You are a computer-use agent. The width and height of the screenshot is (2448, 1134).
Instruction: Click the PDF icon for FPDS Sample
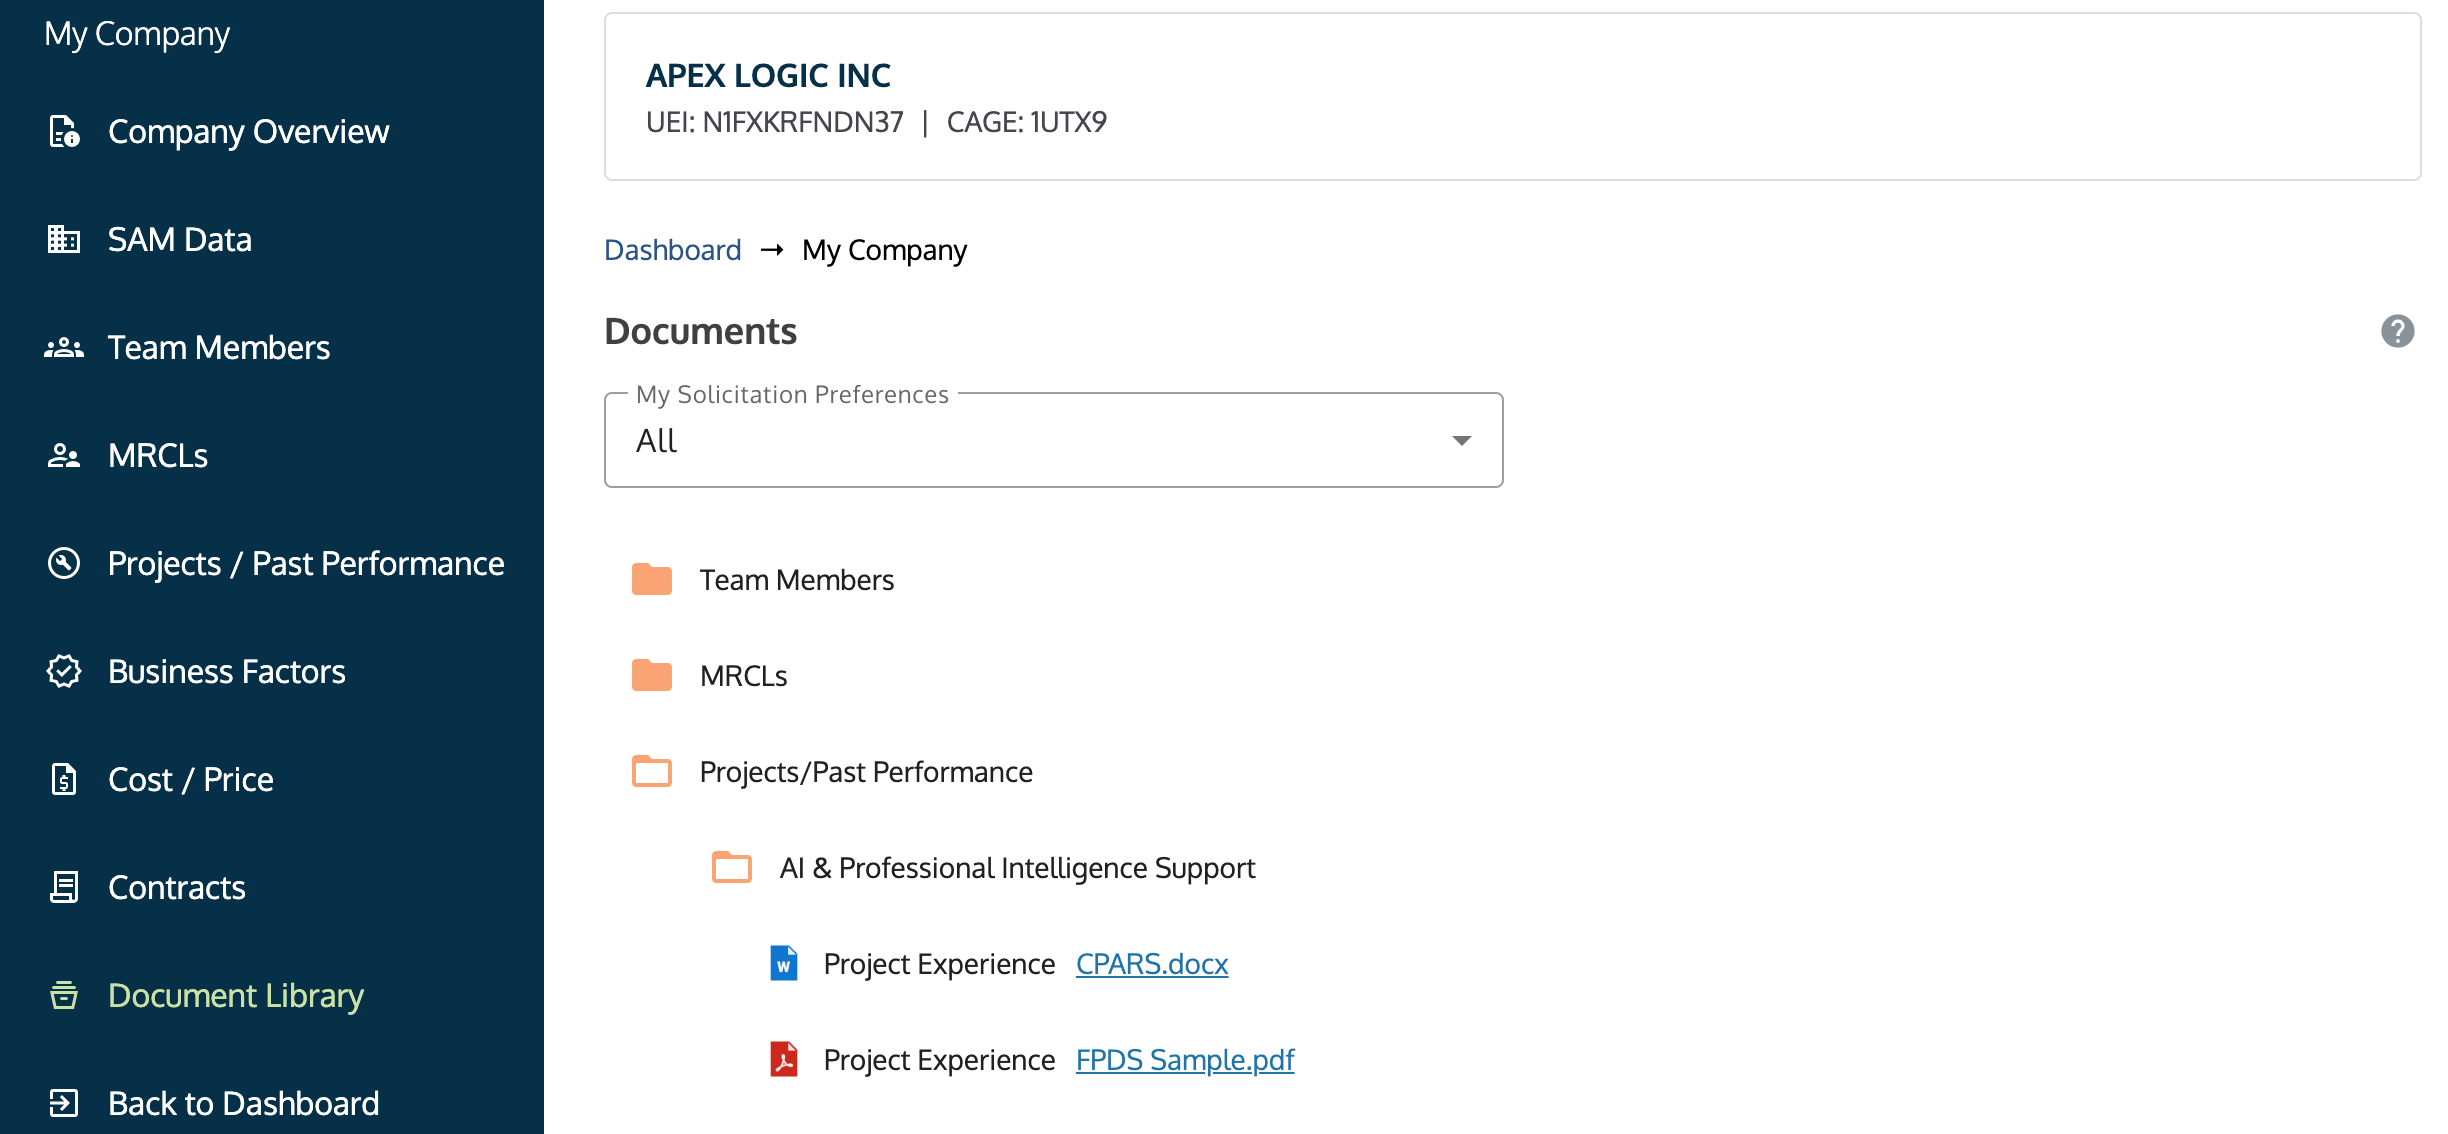[784, 1060]
